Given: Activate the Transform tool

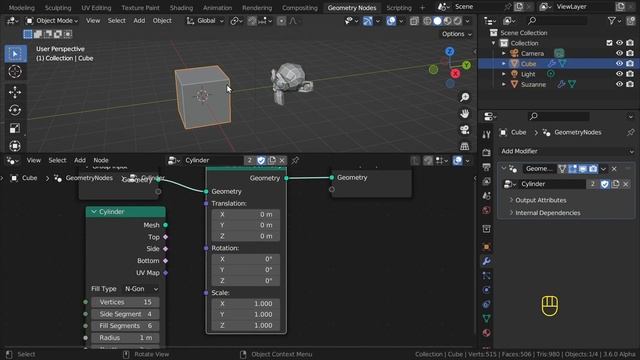Looking at the screenshot, I should (15, 146).
